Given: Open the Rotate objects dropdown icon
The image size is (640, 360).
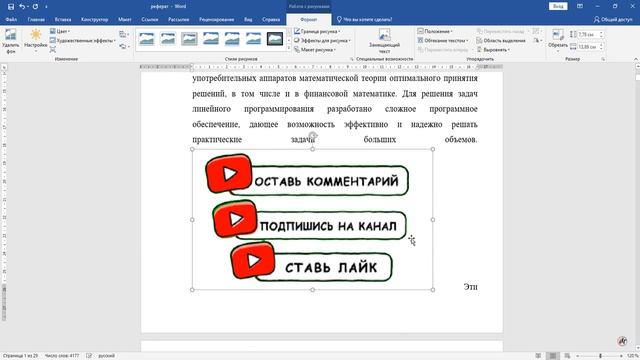Looking at the screenshot, I should point(537,40).
